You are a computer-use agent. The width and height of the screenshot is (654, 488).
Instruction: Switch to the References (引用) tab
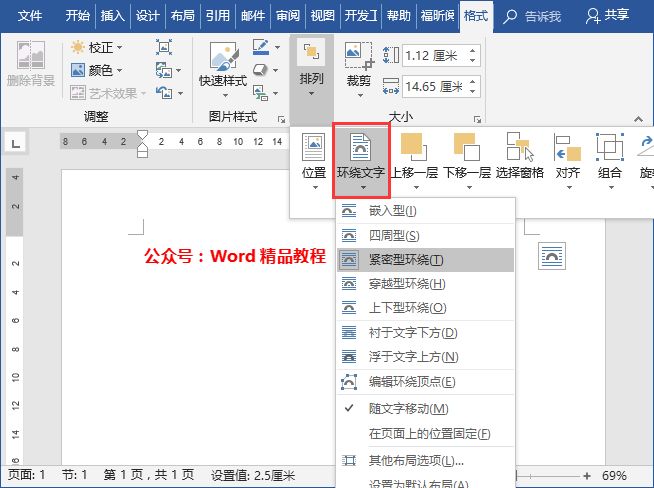click(218, 16)
